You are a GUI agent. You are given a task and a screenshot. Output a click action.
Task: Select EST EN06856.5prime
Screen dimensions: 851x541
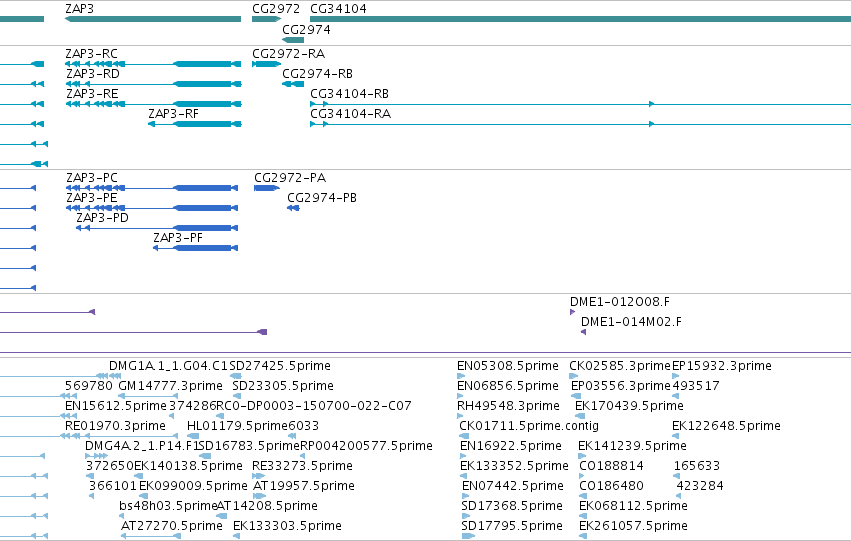pos(508,386)
